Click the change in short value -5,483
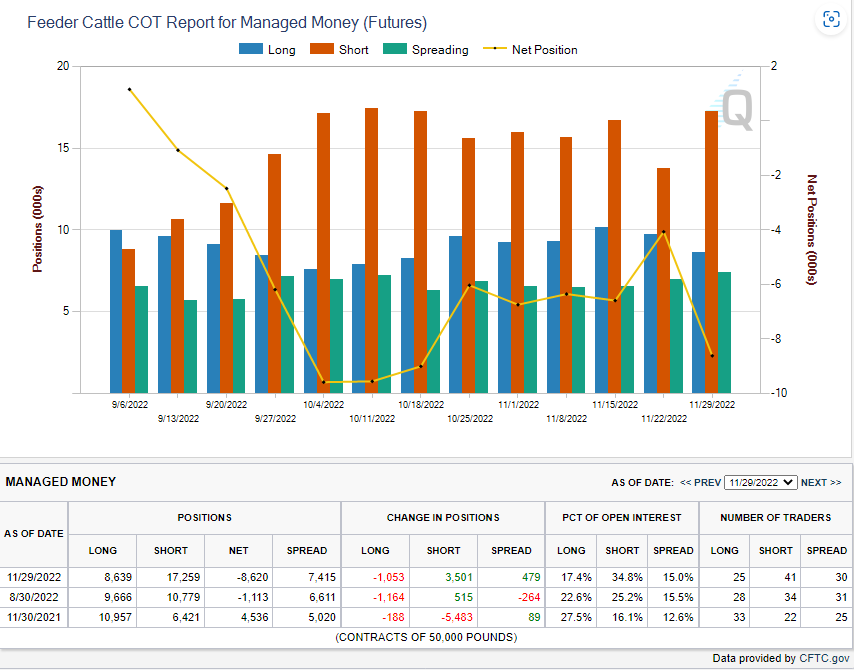Image resolution: width=854 pixels, height=670 pixels. click(x=457, y=617)
